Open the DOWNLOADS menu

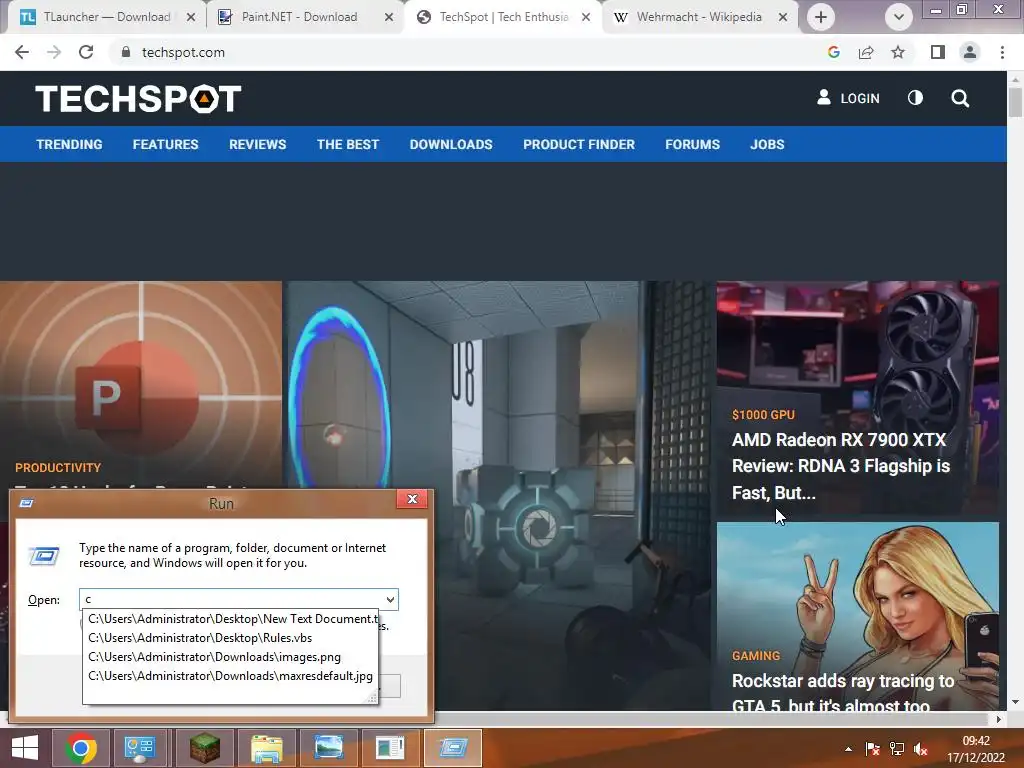pos(451,144)
